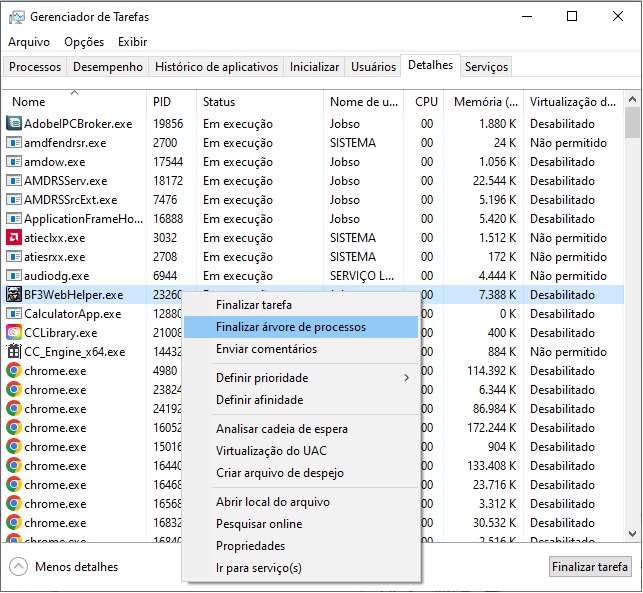Click the Chrome icon for PID 4980
Image resolution: width=643 pixels, height=593 pixels.
(14, 371)
